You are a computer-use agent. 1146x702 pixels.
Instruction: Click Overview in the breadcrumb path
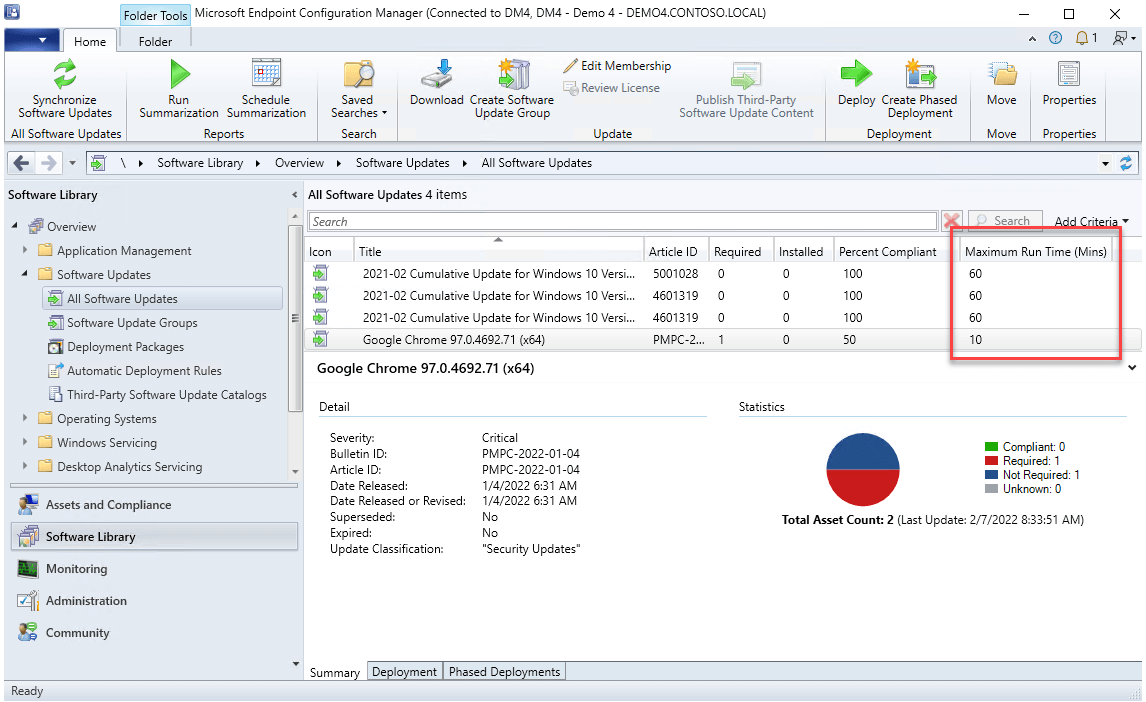[x=299, y=163]
